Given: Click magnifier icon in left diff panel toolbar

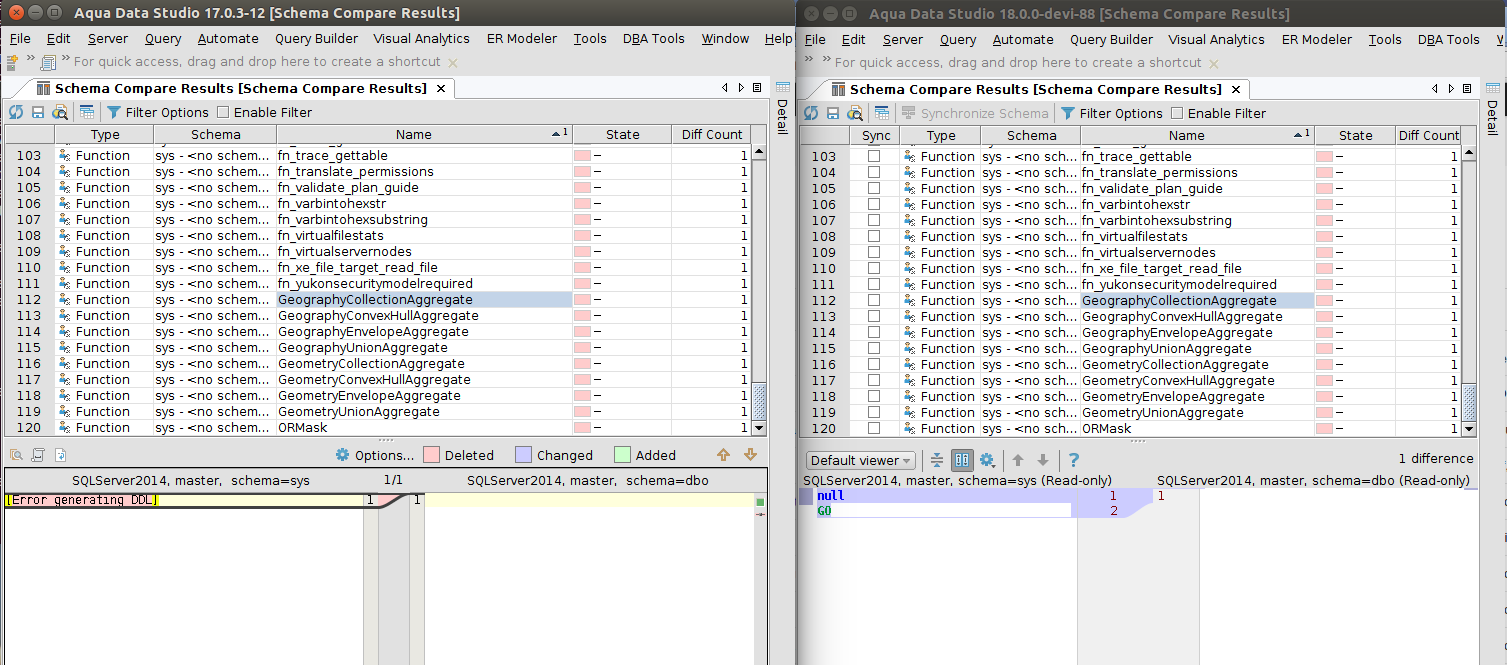Looking at the screenshot, I should (14, 454).
